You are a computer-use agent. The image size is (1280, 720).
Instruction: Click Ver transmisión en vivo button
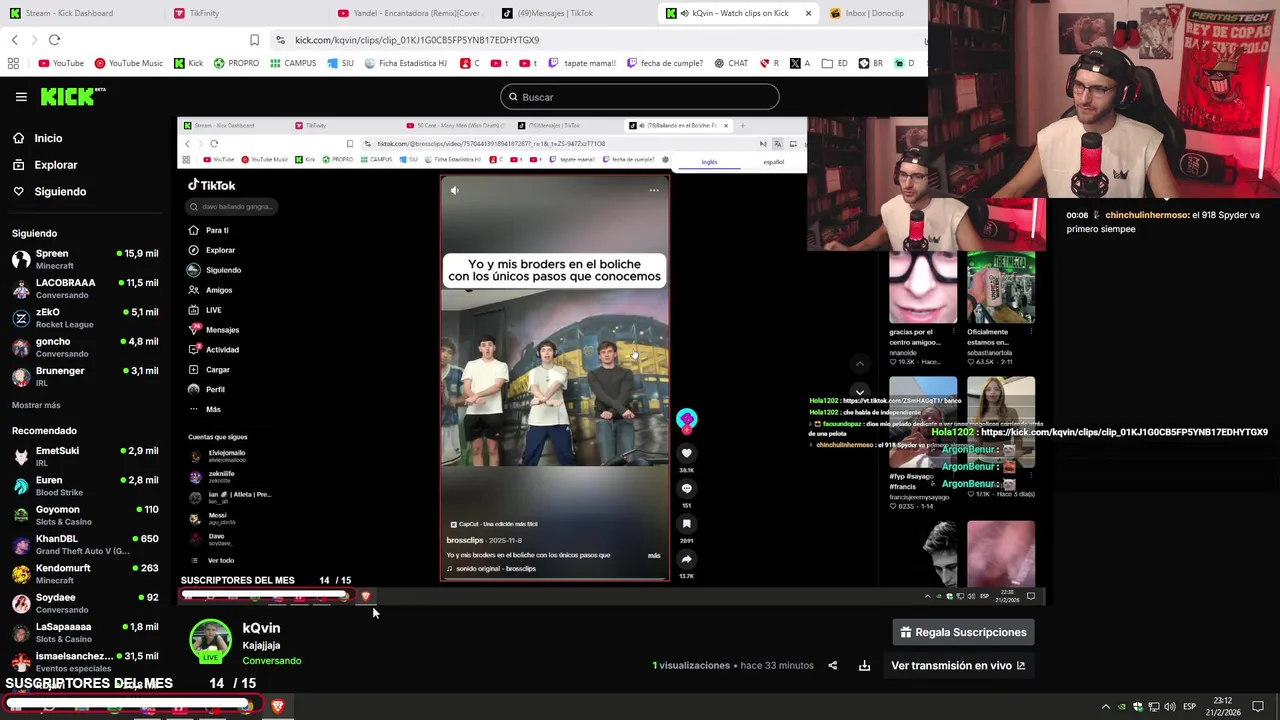(x=958, y=666)
